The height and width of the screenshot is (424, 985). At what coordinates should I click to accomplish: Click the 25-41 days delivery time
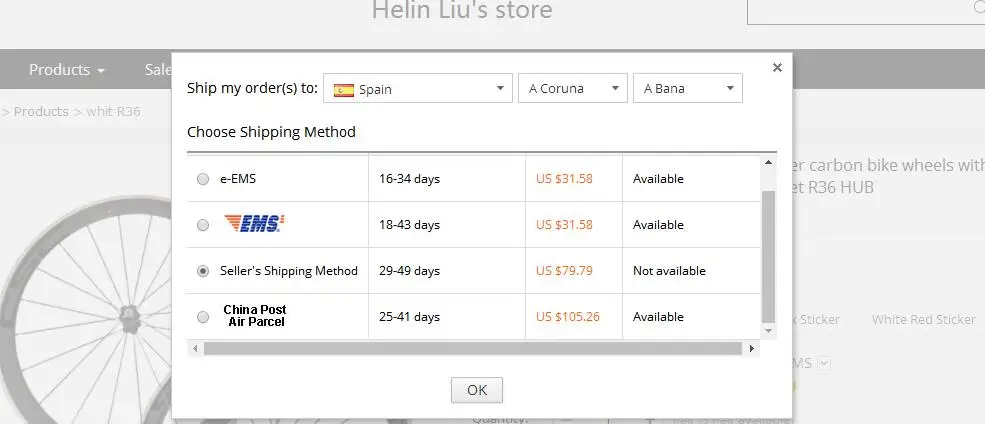pos(410,317)
